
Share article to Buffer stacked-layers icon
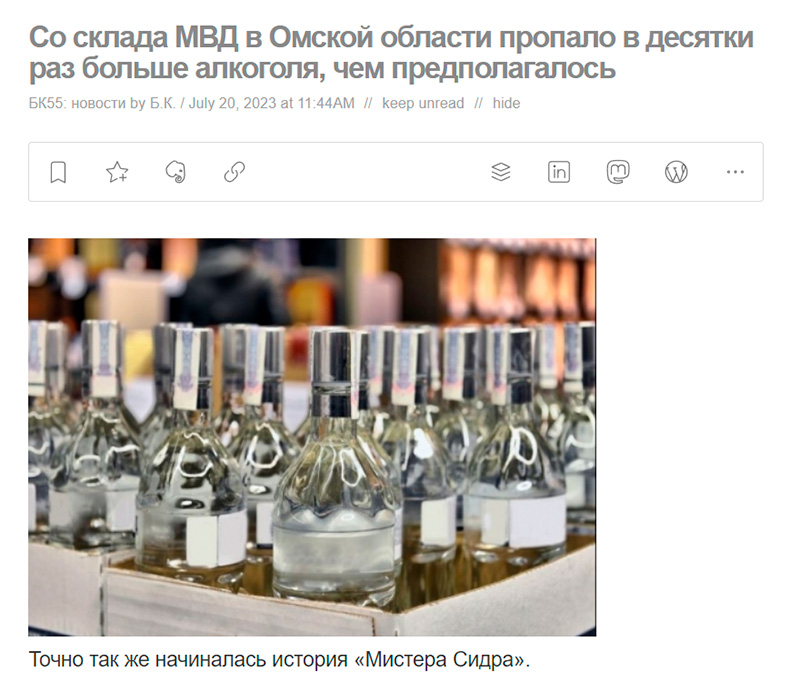[x=501, y=172]
